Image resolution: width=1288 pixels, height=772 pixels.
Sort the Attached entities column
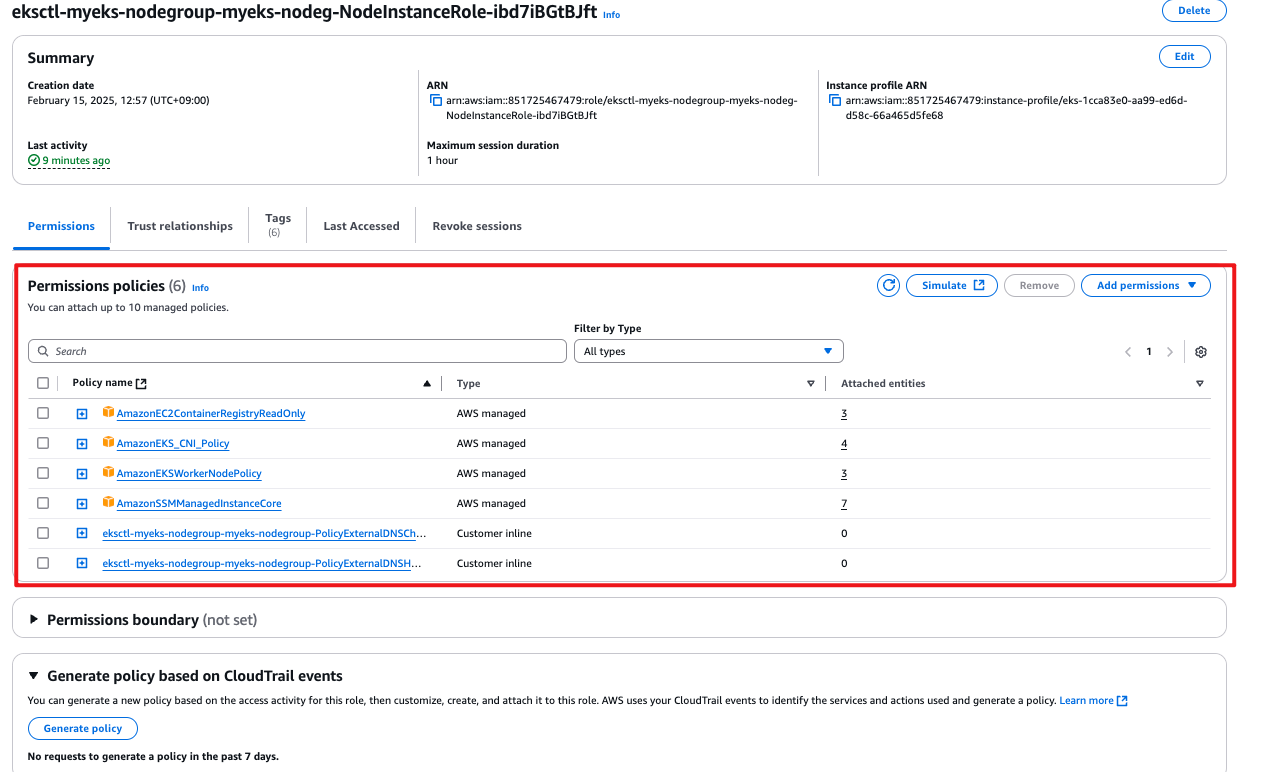(1200, 383)
